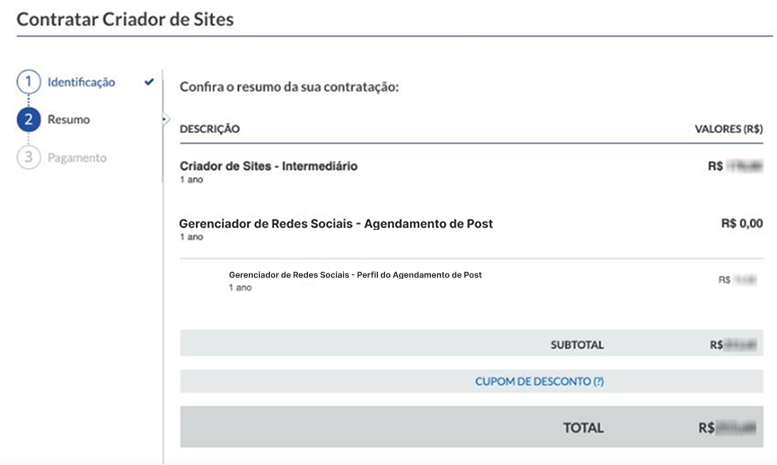Click the Perfil do Agendamento de Post sub-item

(x=355, y=275)
